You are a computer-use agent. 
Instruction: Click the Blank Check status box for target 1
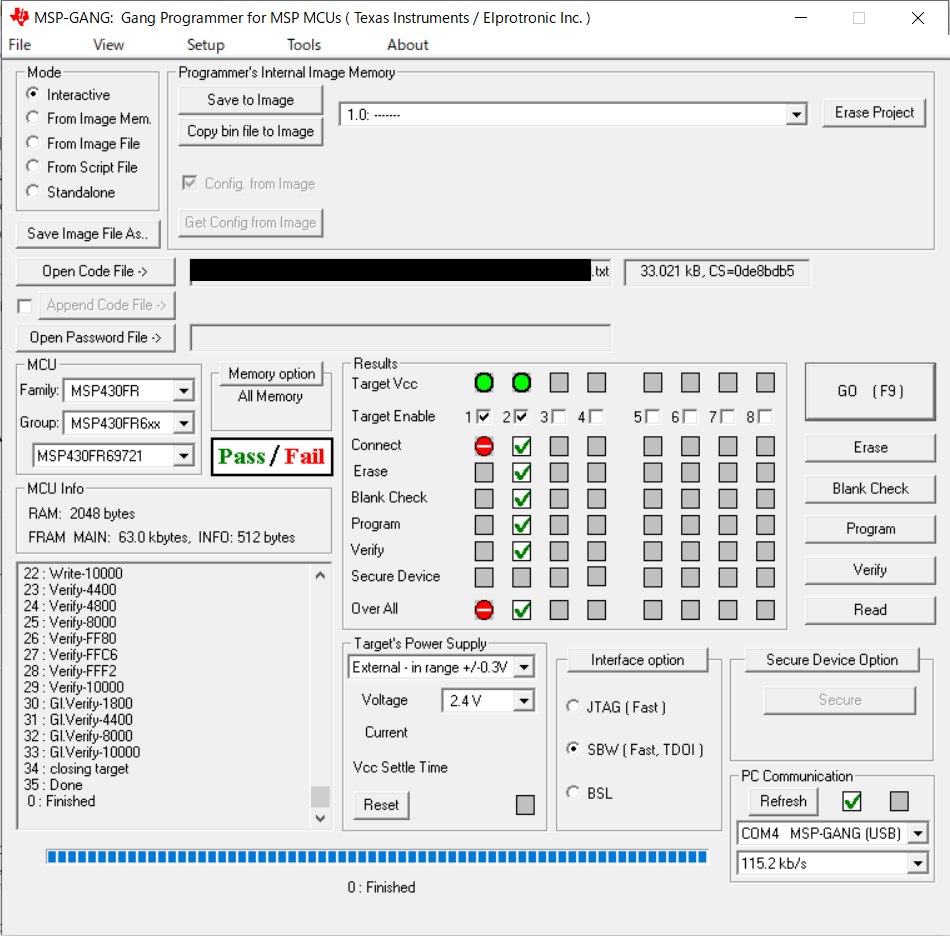point(483,499)
